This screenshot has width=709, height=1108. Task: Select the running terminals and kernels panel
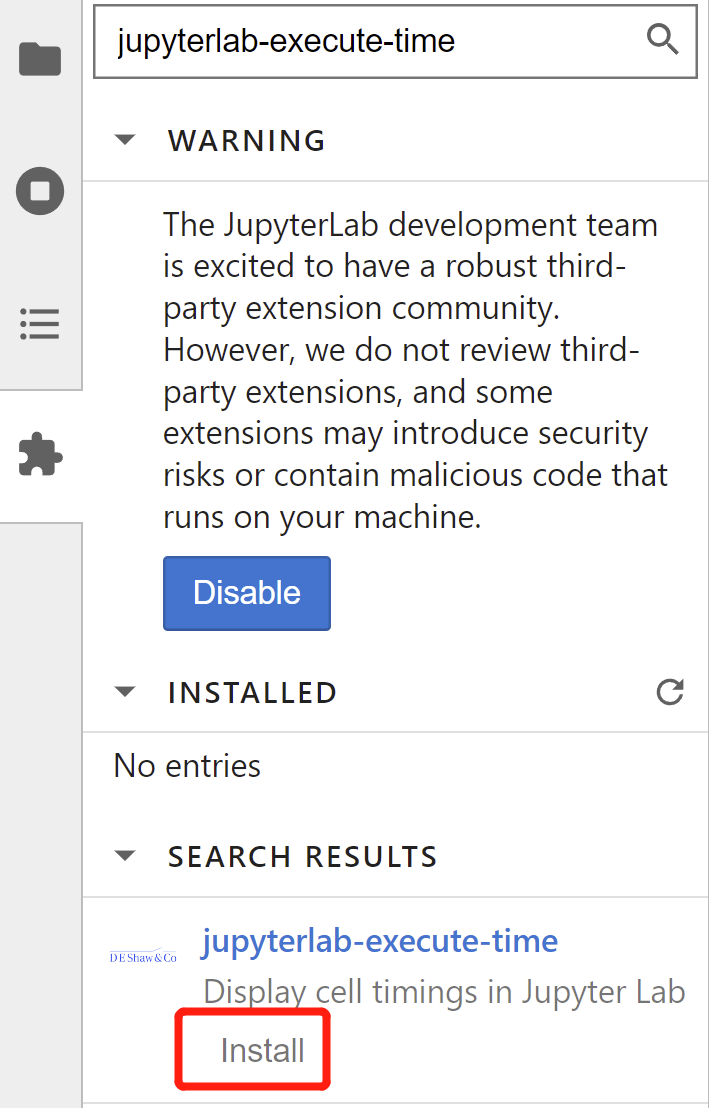click(40, 191)
